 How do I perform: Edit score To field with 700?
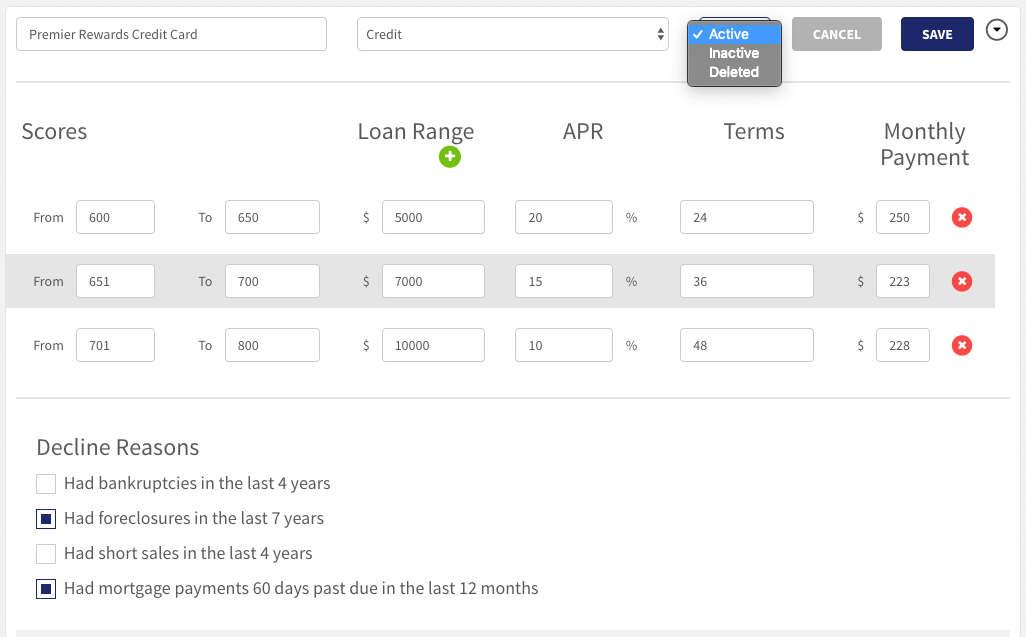[272, 281]
